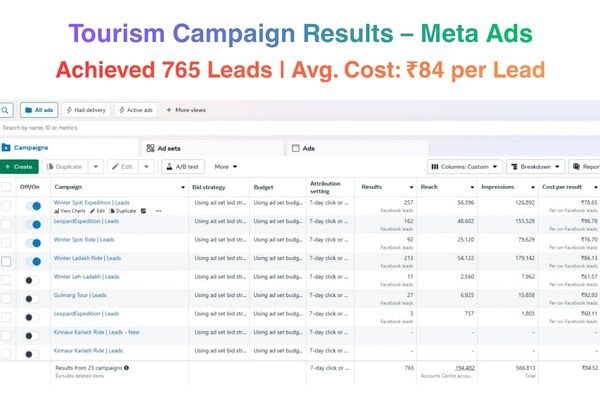Screen dimensions: 600x400
Task: Click More views to add a view
Action: (186, 110)
